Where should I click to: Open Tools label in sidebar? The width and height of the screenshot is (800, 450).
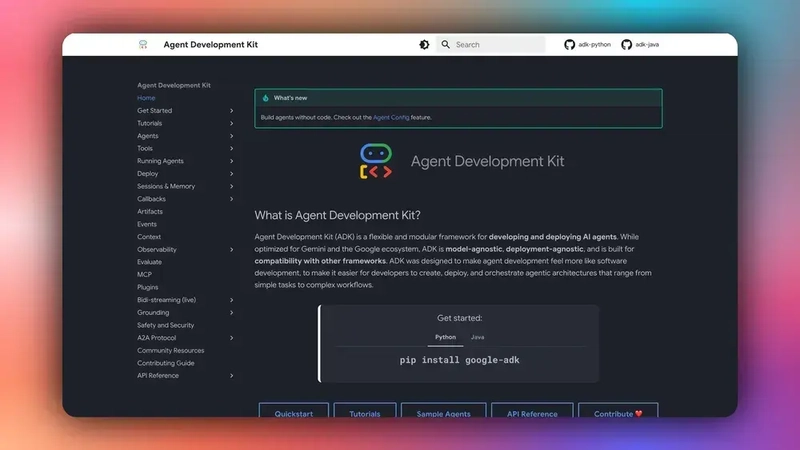tap(144, 148)
